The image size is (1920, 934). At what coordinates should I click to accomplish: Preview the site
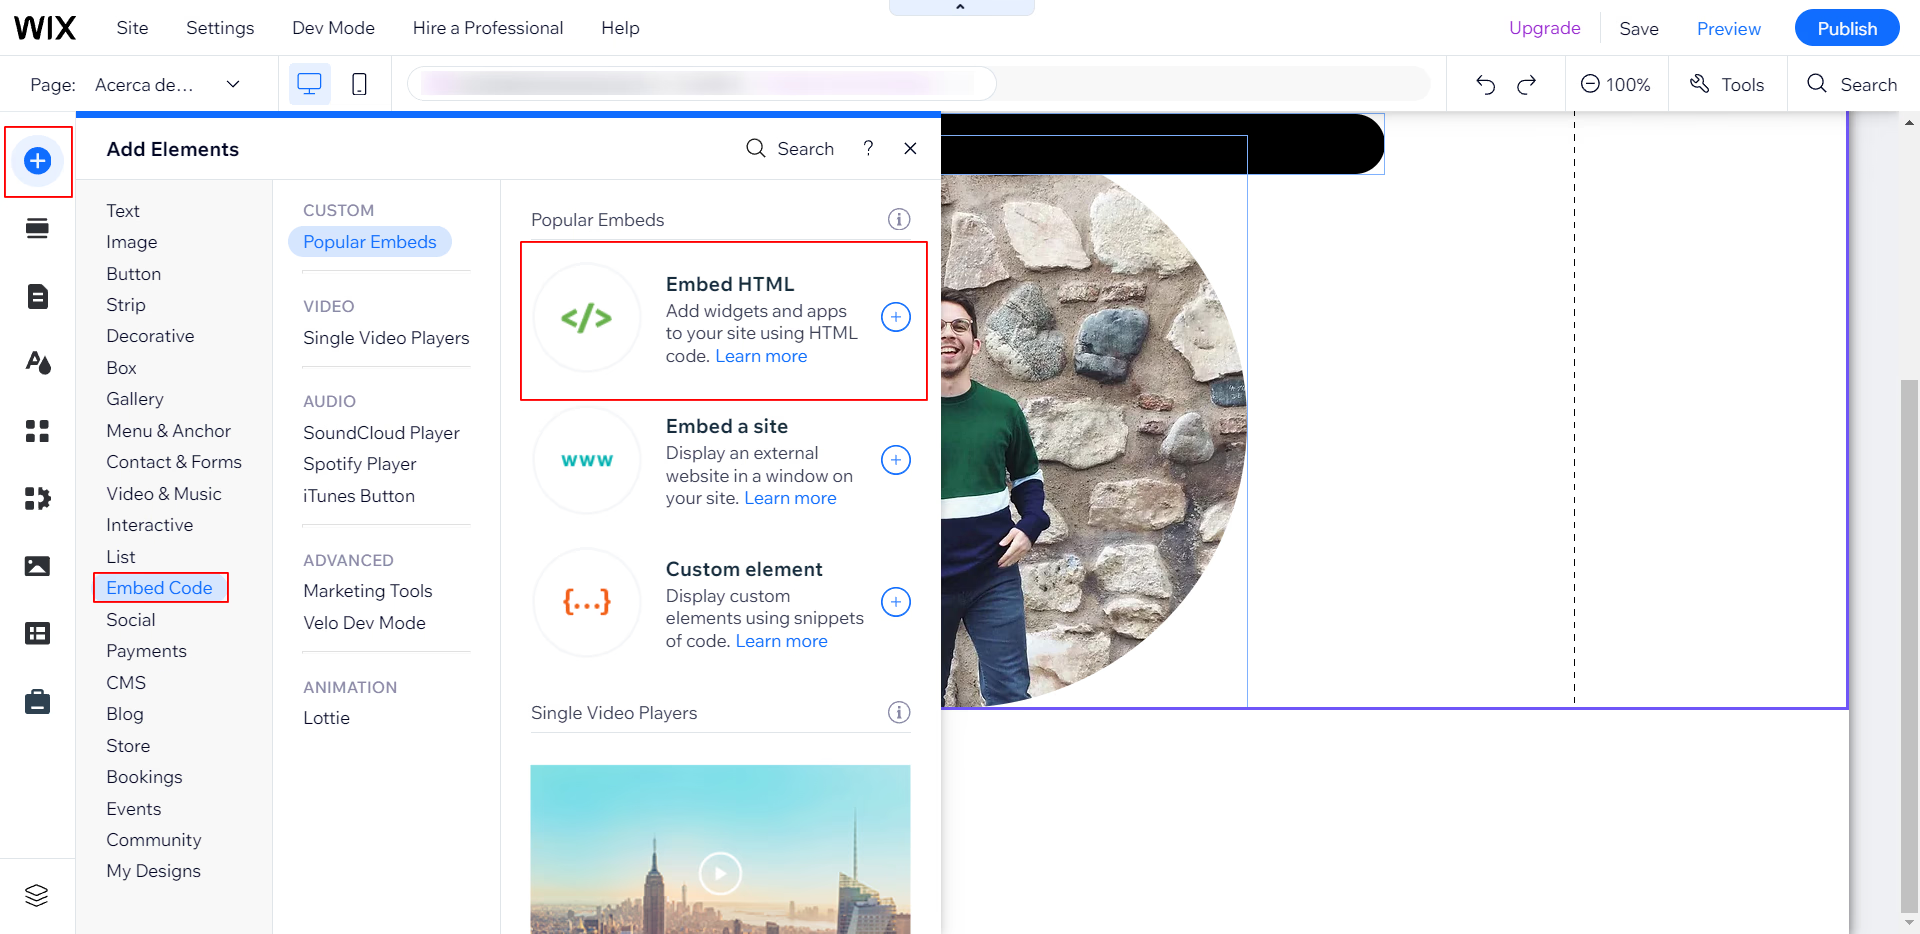click(x=1728, y=29)
